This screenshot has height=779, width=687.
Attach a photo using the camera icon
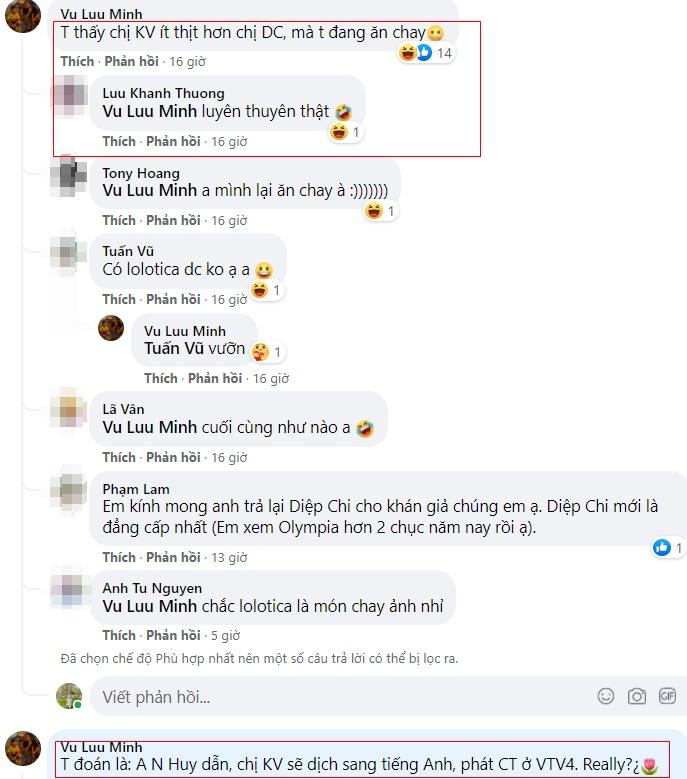coord(636,696)
